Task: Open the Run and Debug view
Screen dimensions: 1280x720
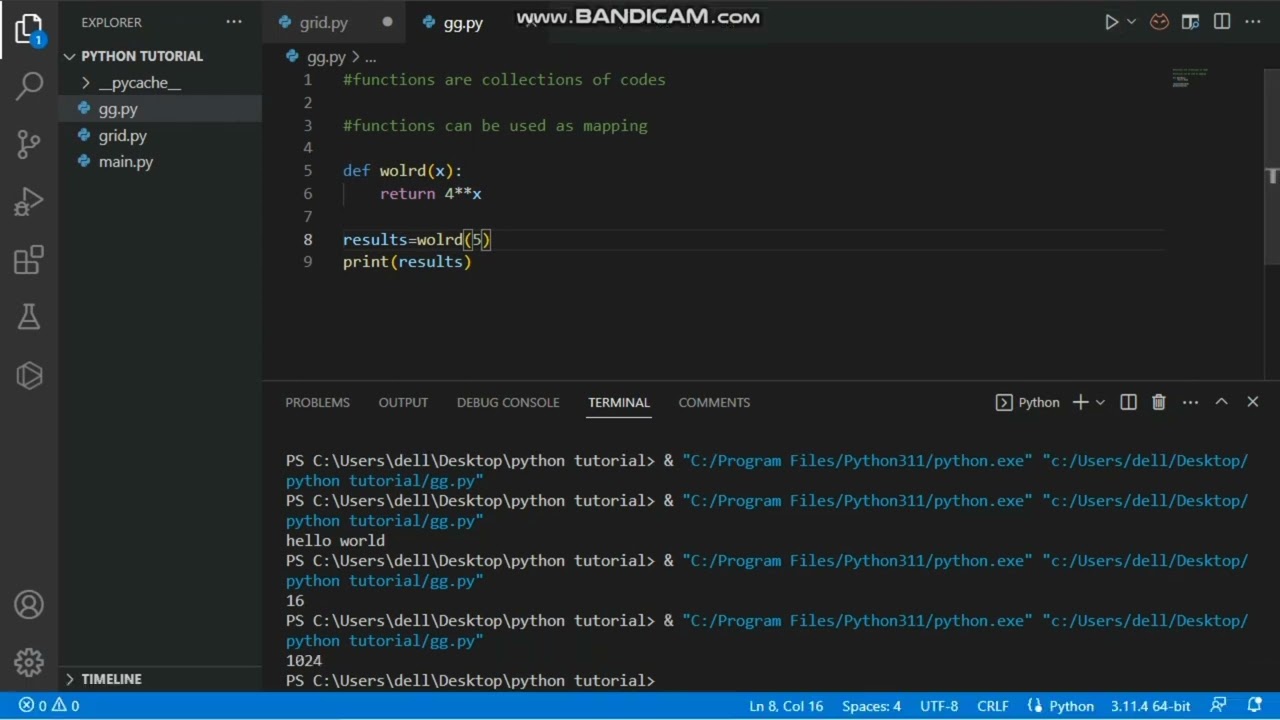Action: click(29, 202)
